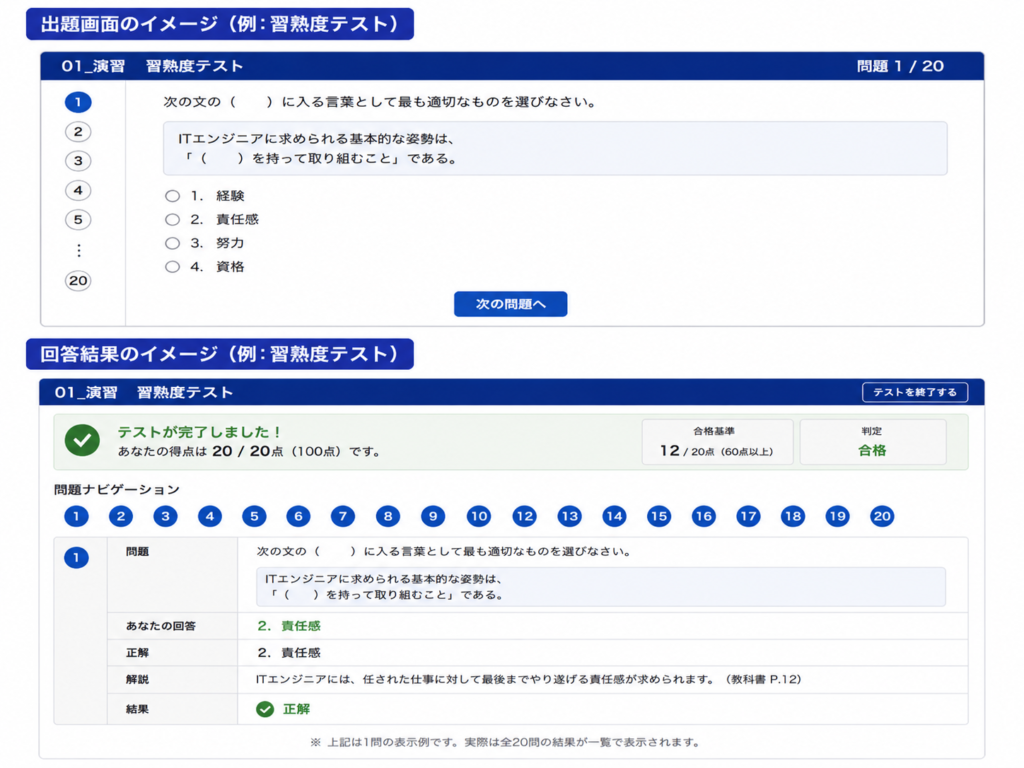Click the large green completion checkmark icon
Viewport: 1024px width, 768px height.
click(82, 440)
